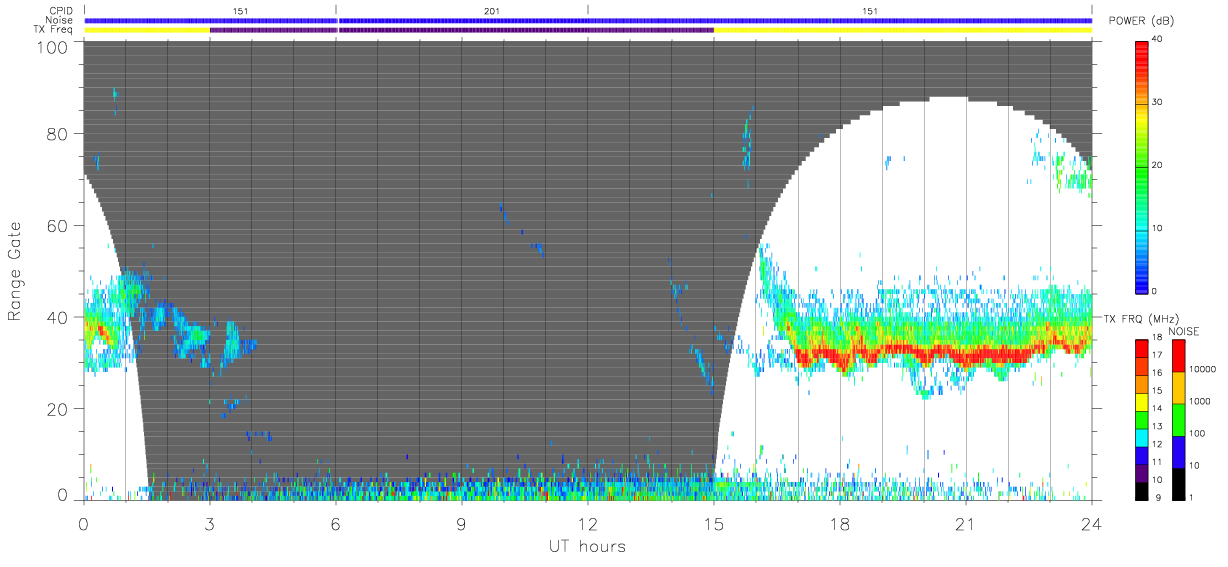Click the blue Noise strip above plot
This screenshot has height=567, width=1228.
pyautogui.click(x=588, y=20)
